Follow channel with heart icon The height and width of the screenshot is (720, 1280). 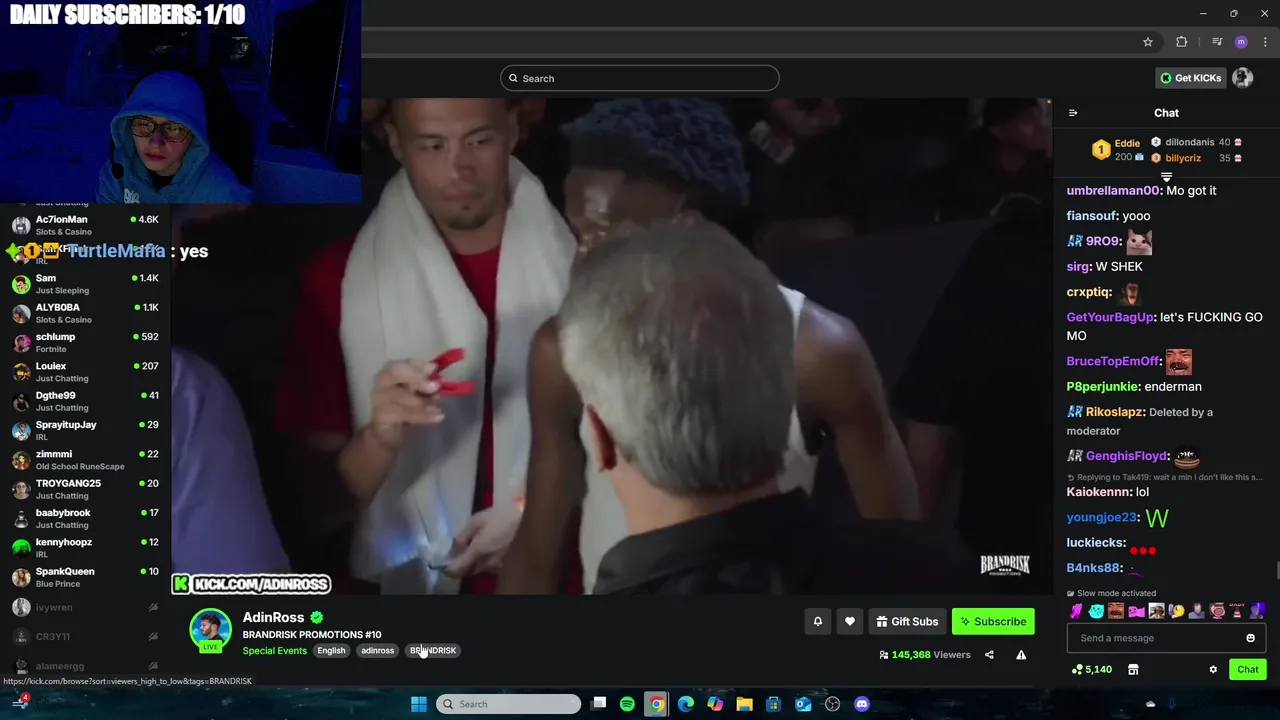pos(849,621)
